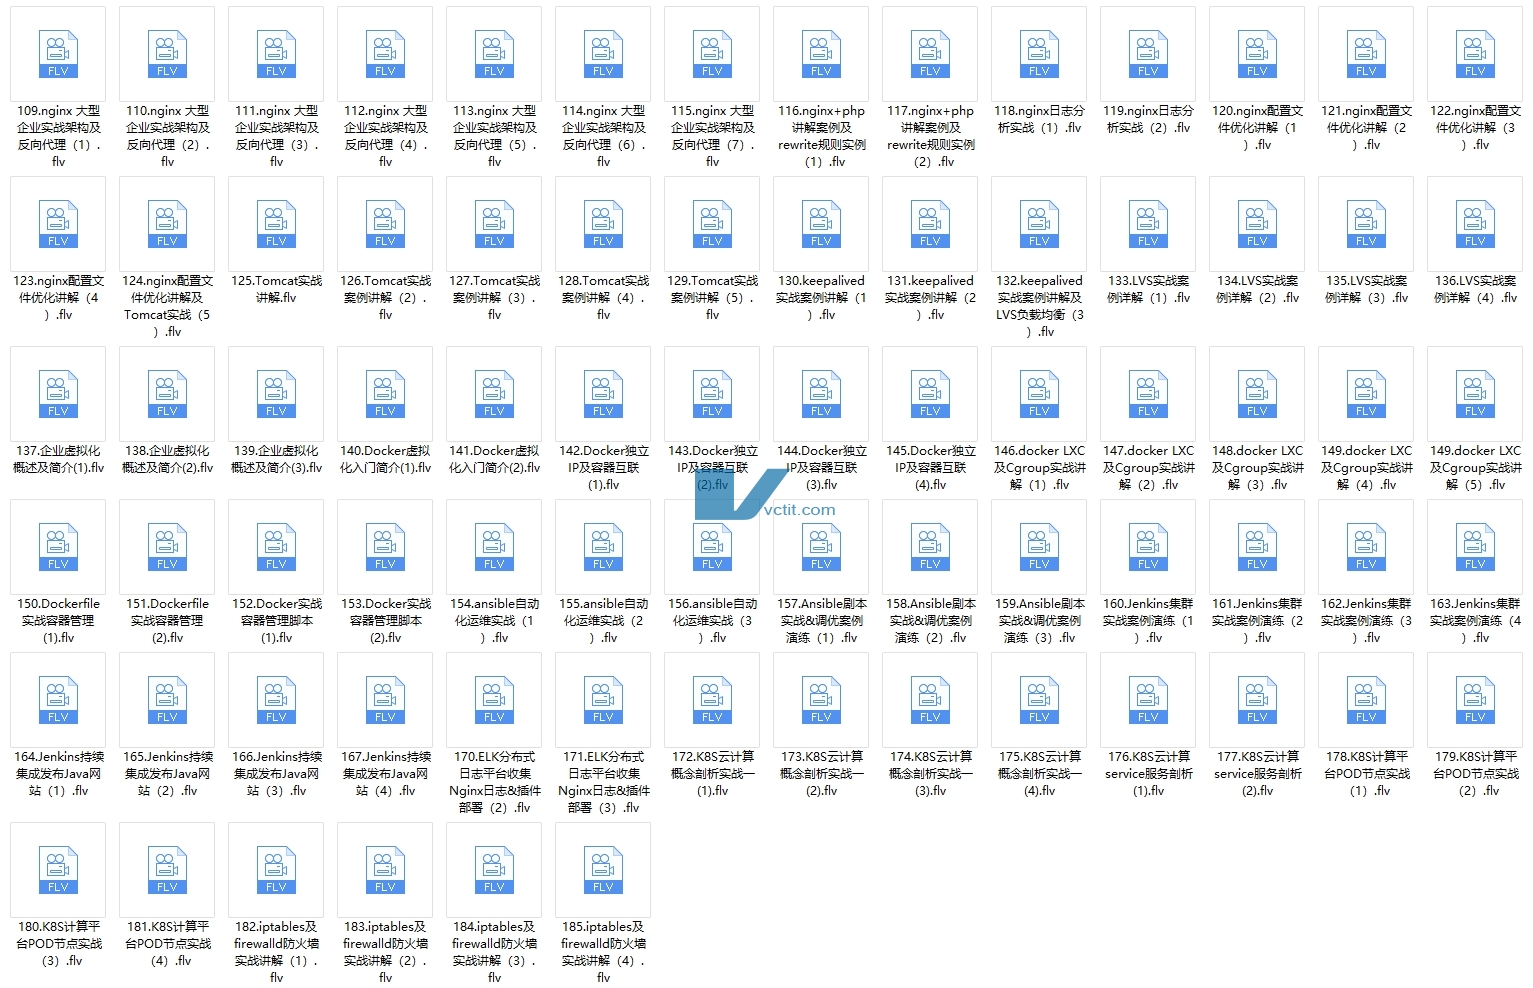Select the 127.Tomcat实战案例讲解 (3) icon
The image size is (1533, 988).
[x=494, y=224]
